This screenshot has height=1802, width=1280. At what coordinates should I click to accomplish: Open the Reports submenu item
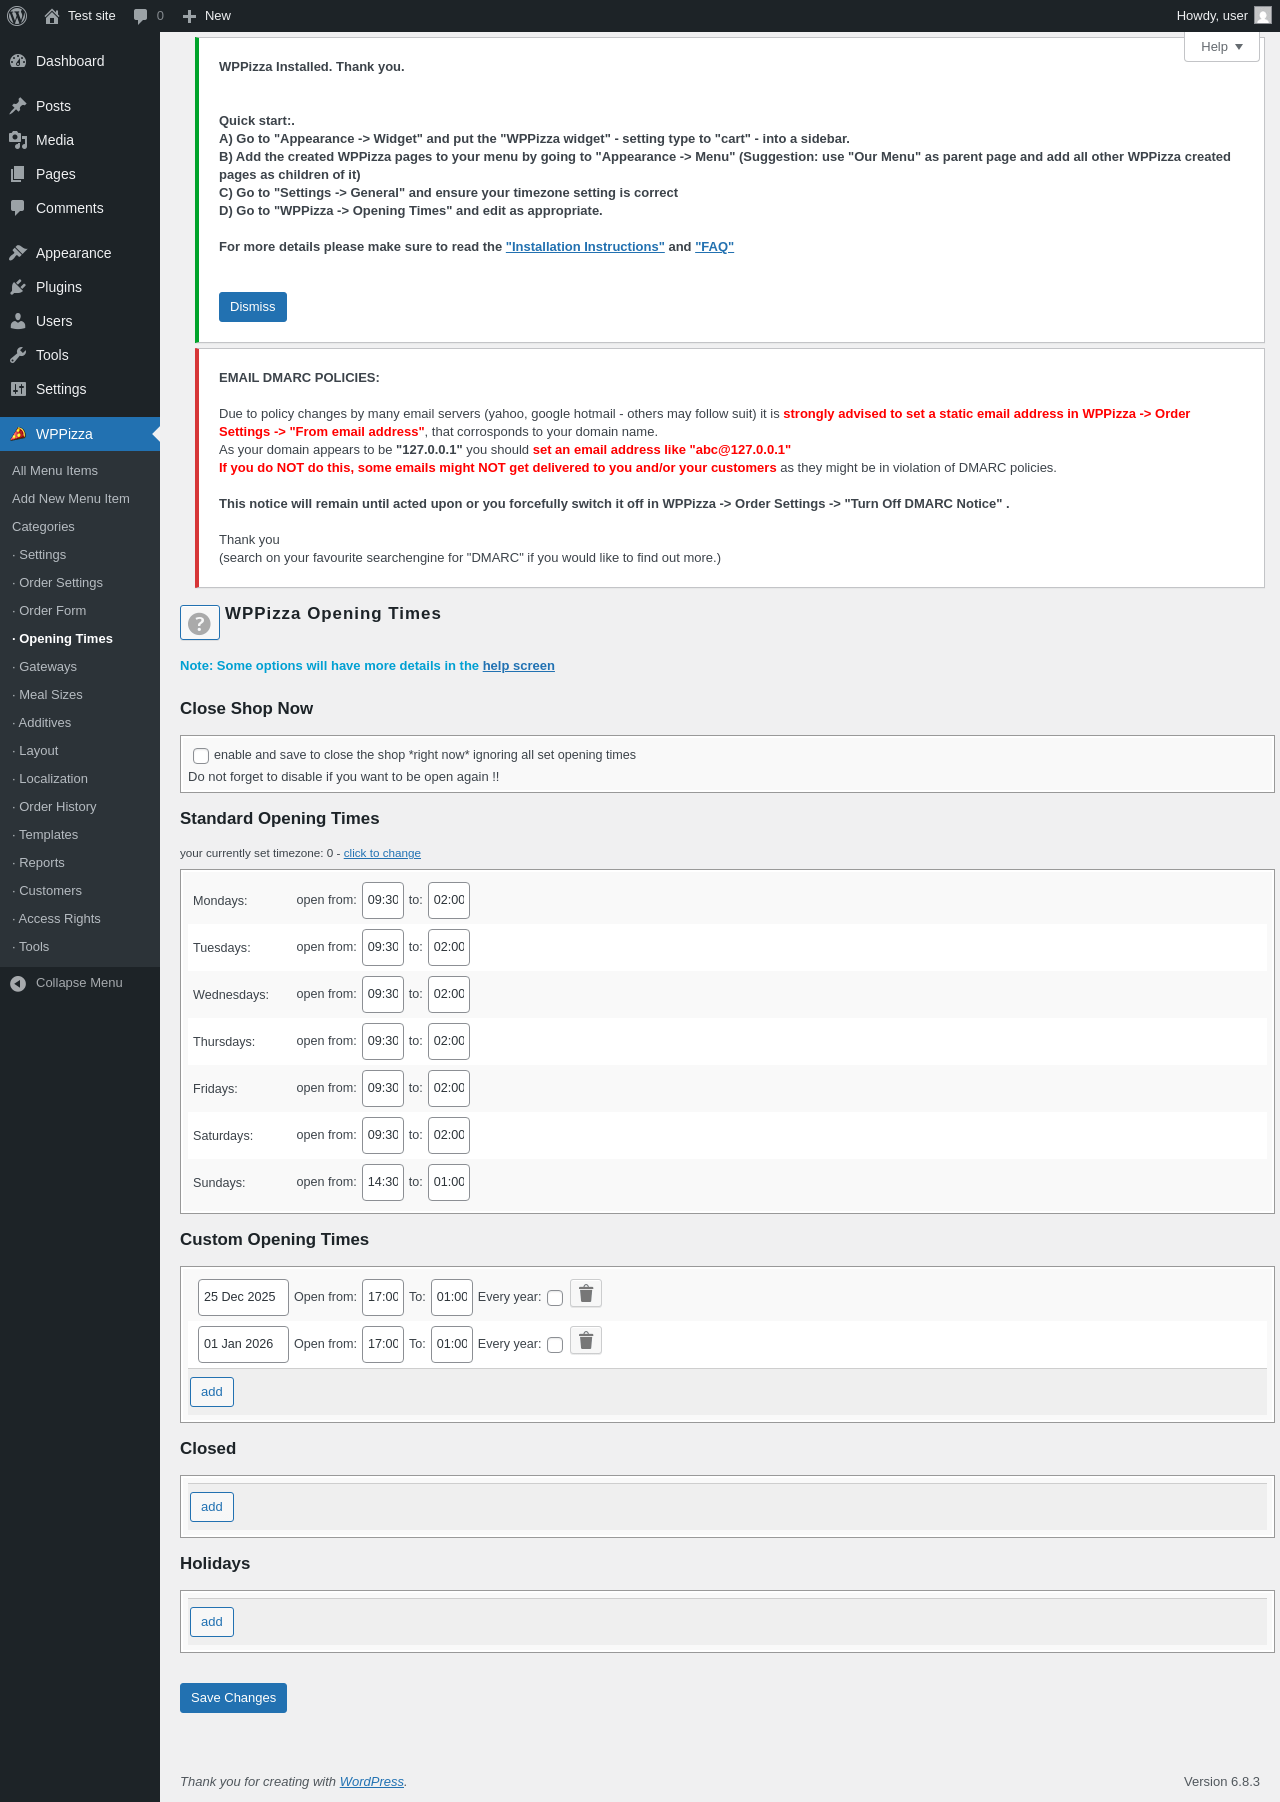click(x=38, y=863)
